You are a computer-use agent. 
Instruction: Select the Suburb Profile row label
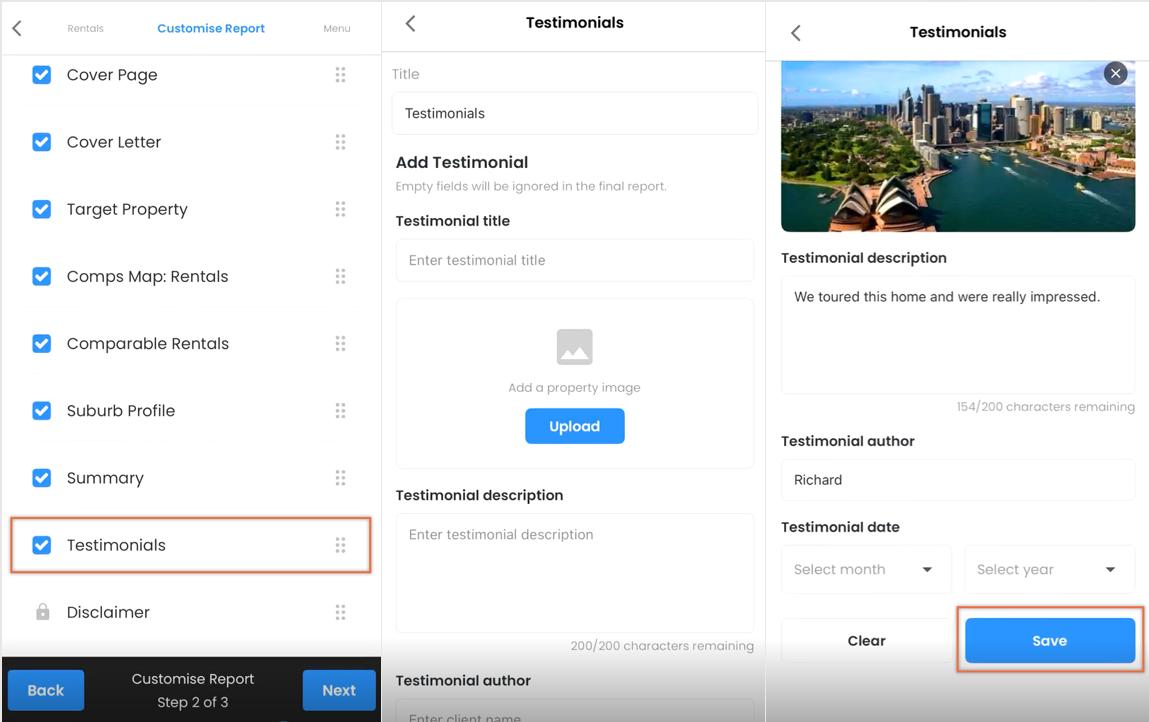121,410
